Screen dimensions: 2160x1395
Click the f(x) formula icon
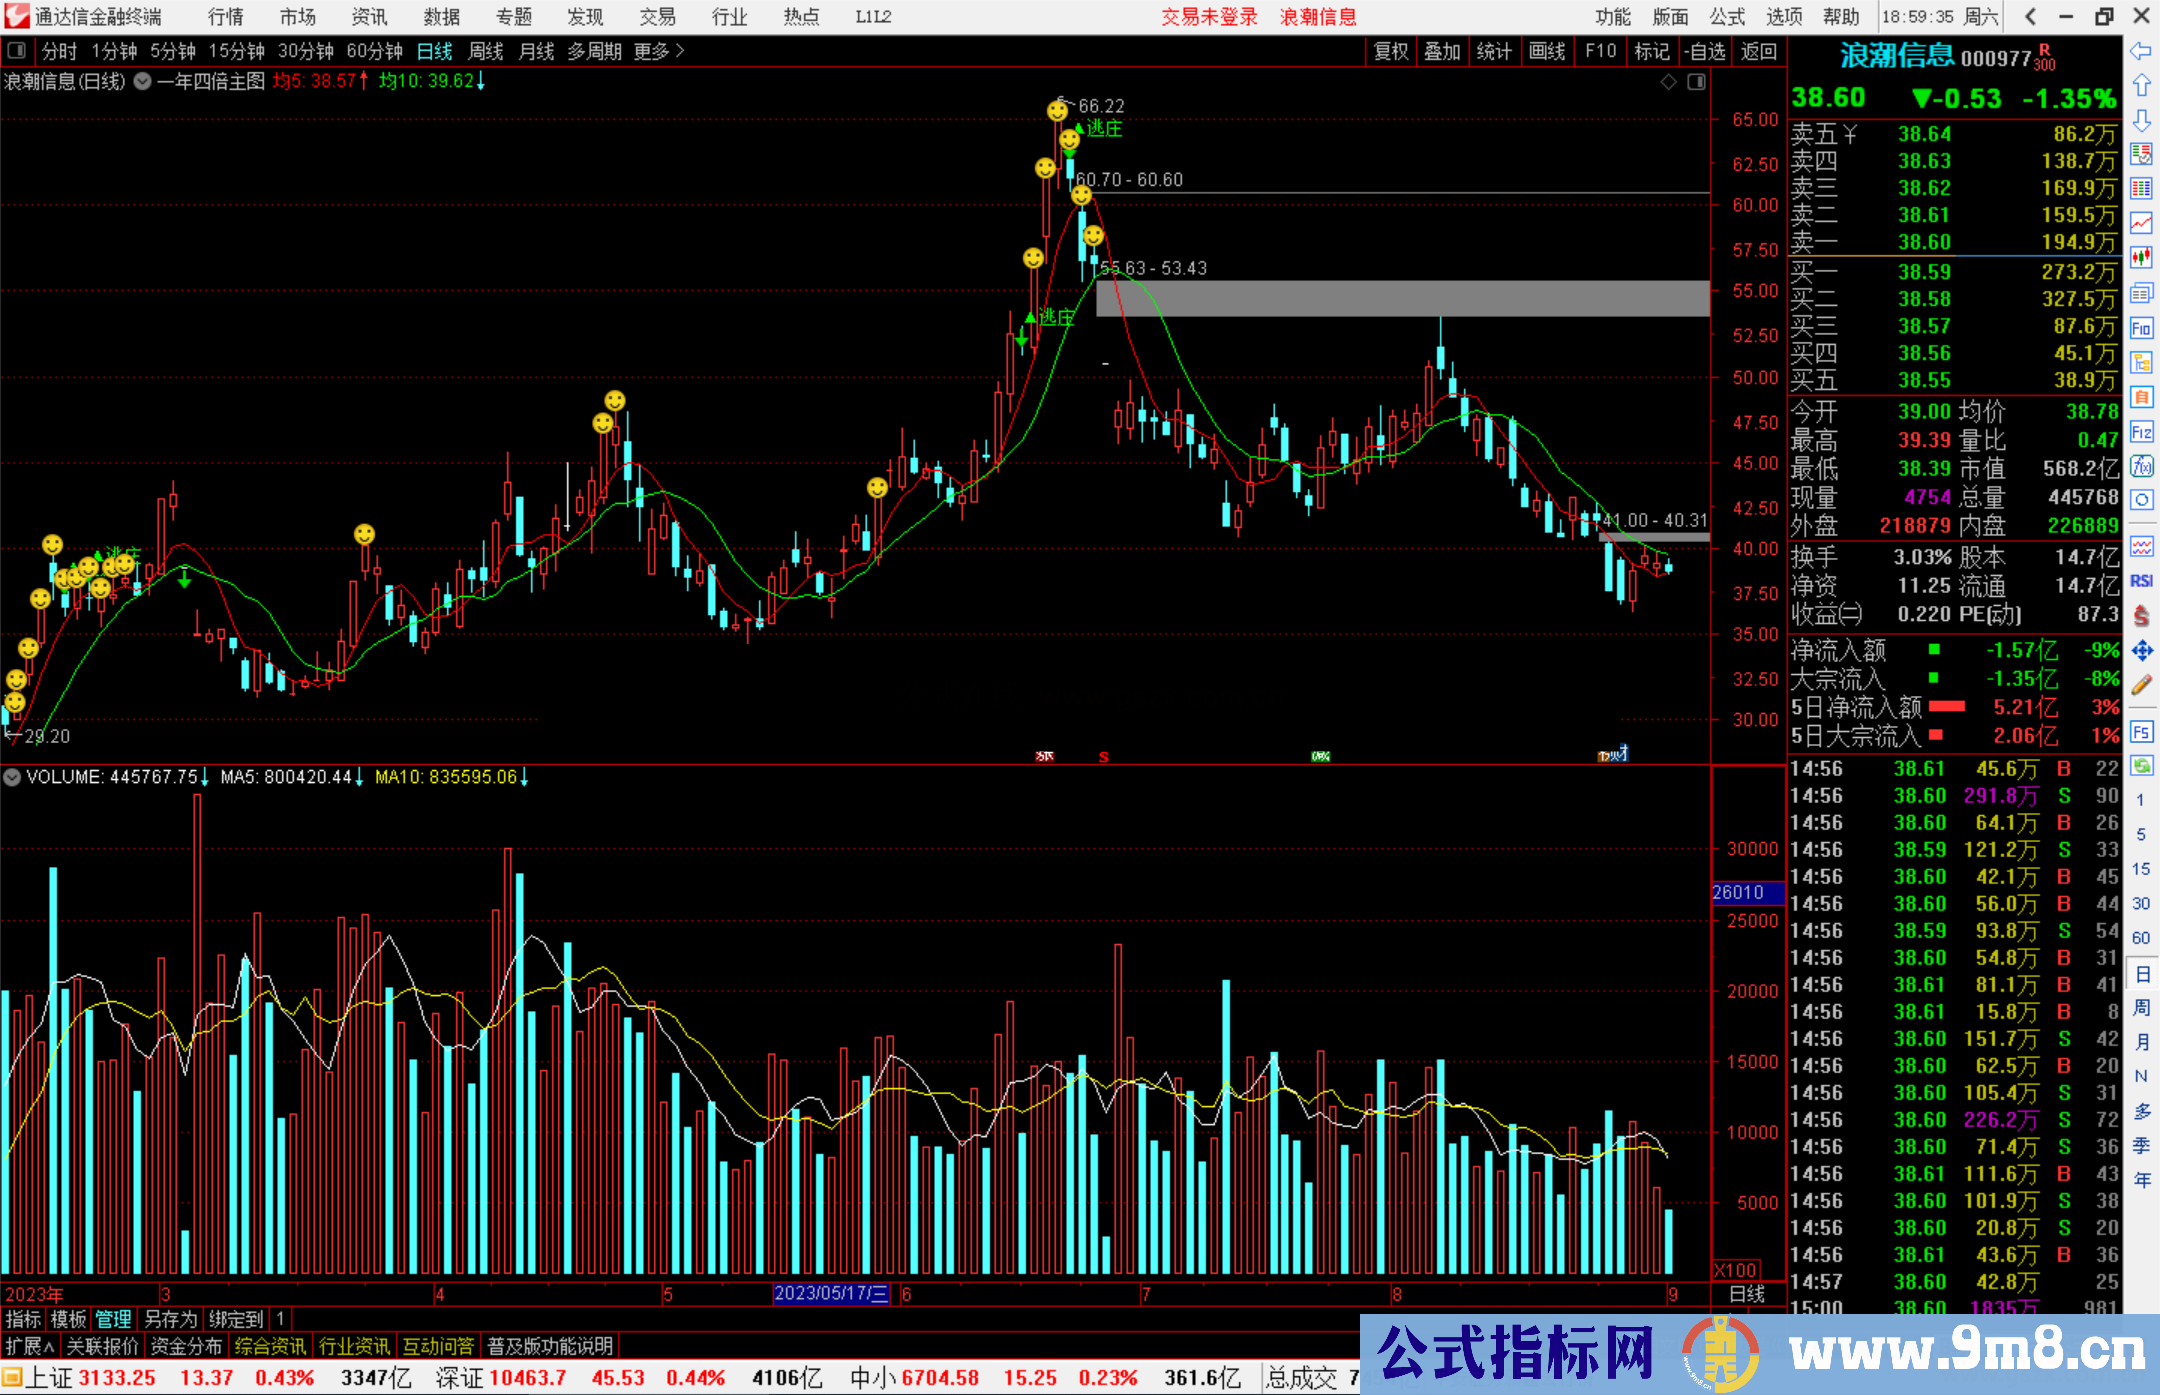2141,466
